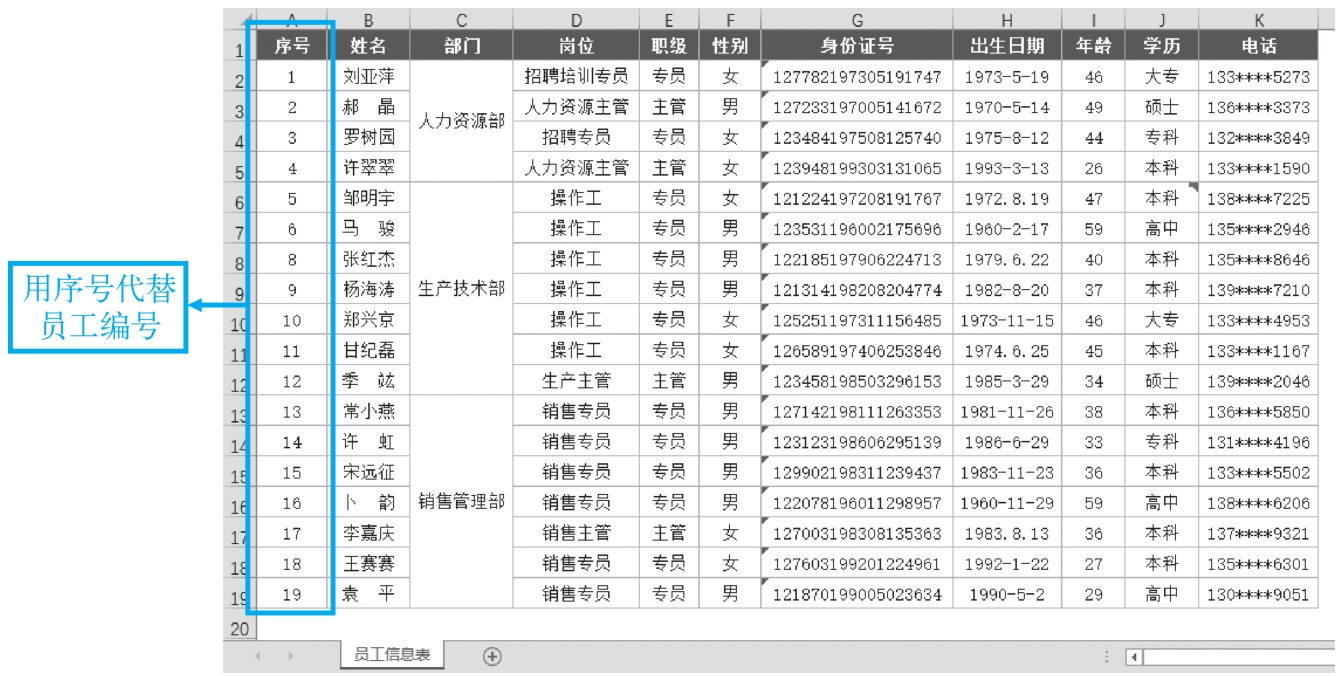Click the new sheet plus button
This screenshot has width=1338, height=676.
[x=491, y=656]
